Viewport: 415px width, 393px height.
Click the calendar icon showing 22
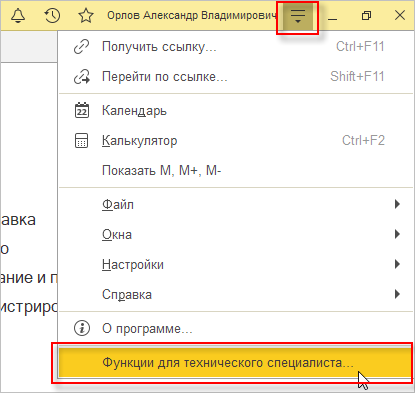click(x=81, y=110)
